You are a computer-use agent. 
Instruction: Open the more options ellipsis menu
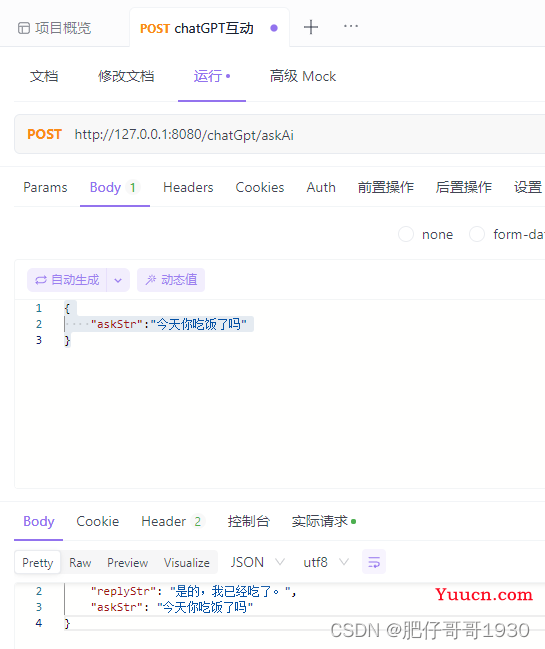click(351, 26)
